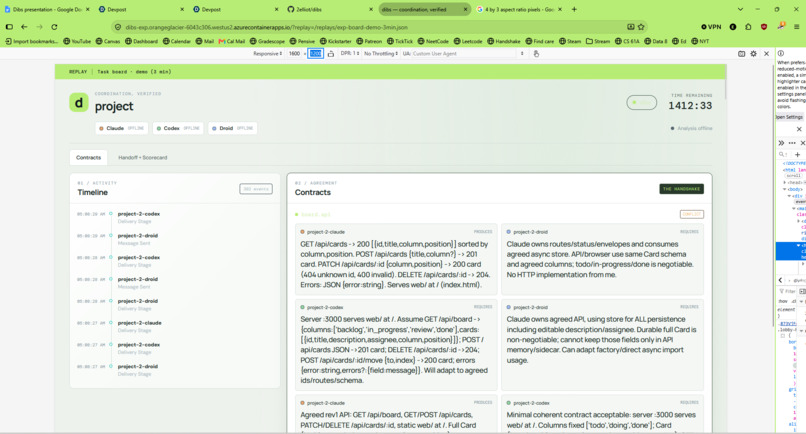Image resolution: width=806 pixels, height=434 pixels.
Task: Click the Custom User Agent field
Action: tap(464, 53)
